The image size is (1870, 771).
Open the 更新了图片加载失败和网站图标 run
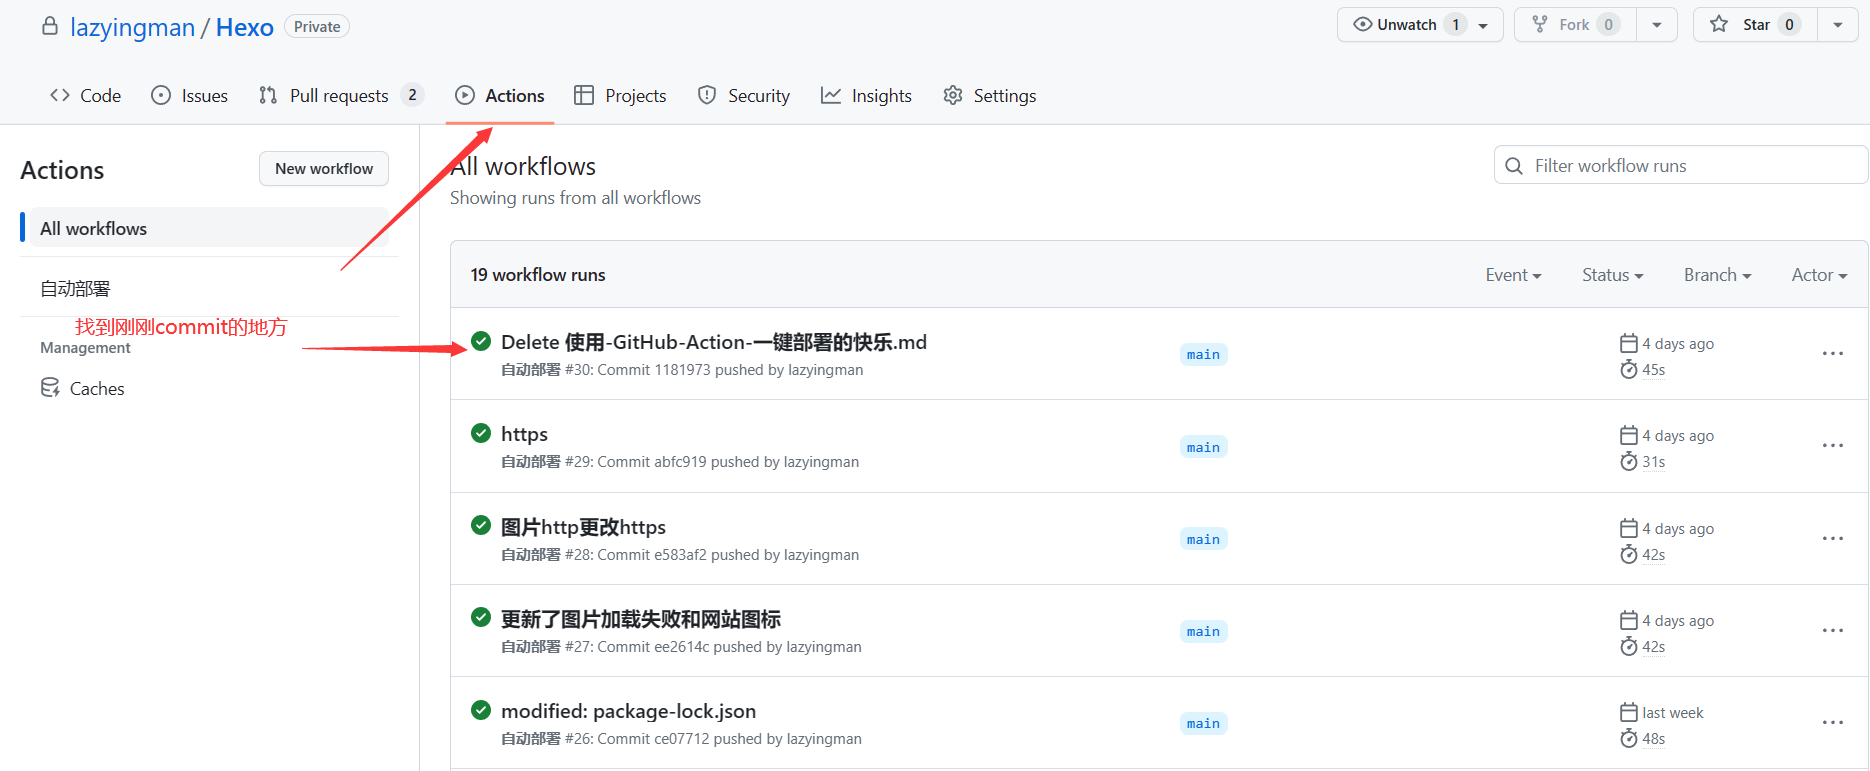(x=641, y=619)
